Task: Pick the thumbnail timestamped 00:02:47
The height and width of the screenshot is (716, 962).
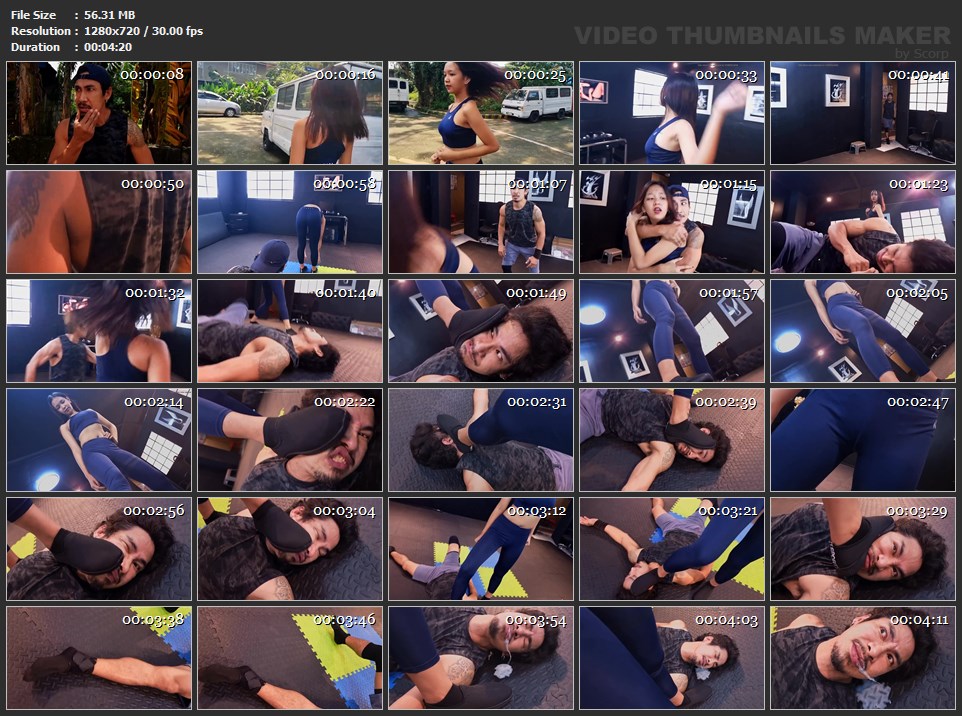Action: 863,440
